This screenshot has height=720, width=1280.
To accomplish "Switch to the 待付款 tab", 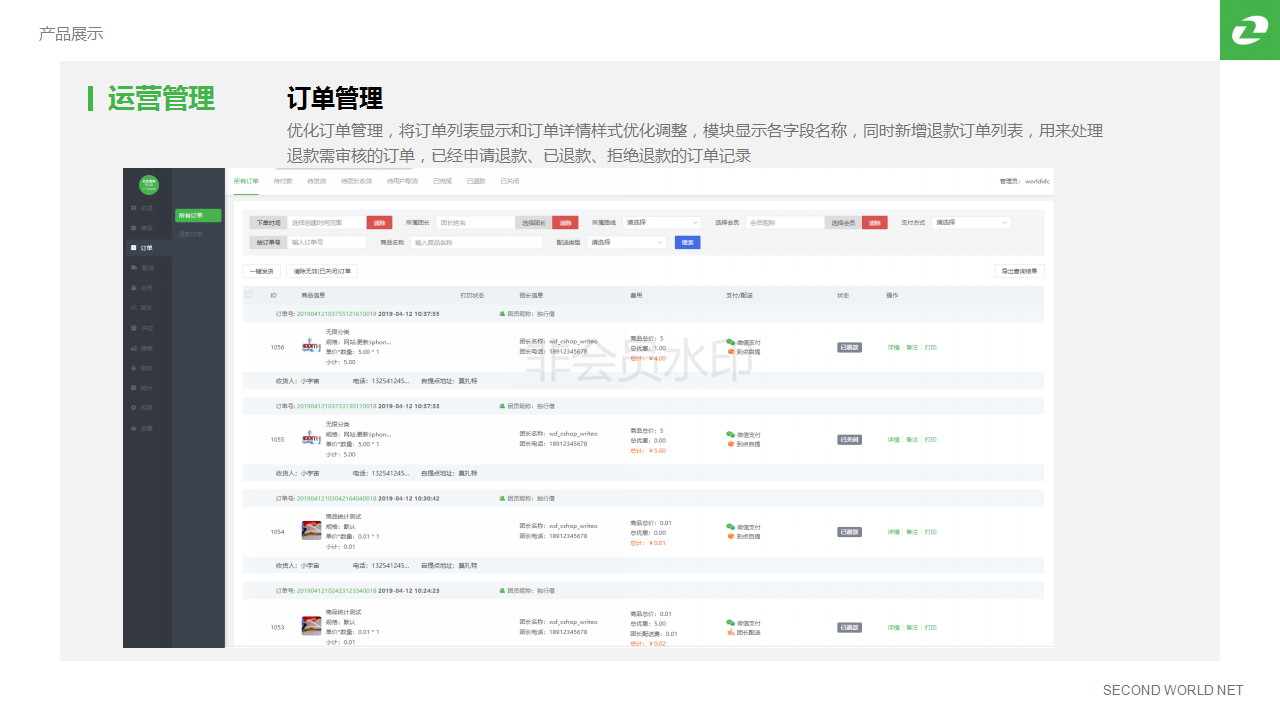I will 283,181.
